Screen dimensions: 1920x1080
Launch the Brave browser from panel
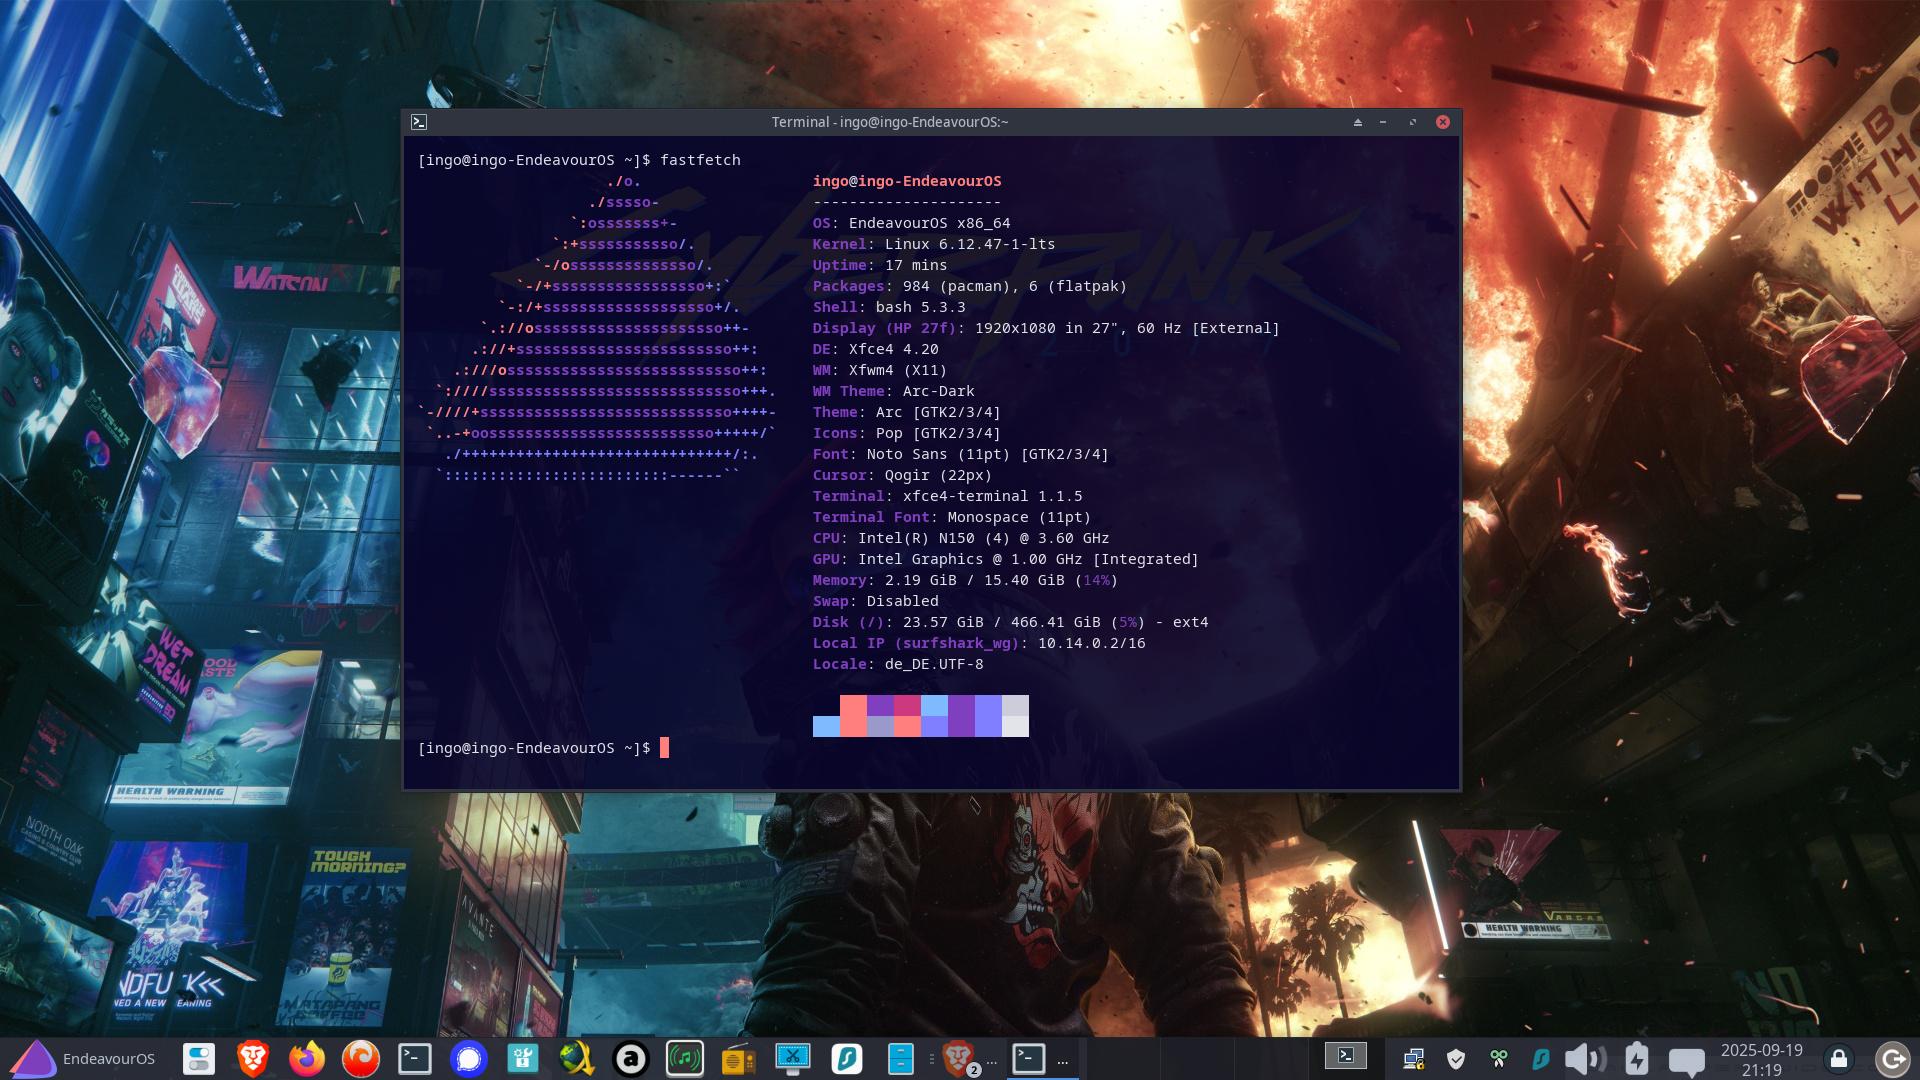253,1059
